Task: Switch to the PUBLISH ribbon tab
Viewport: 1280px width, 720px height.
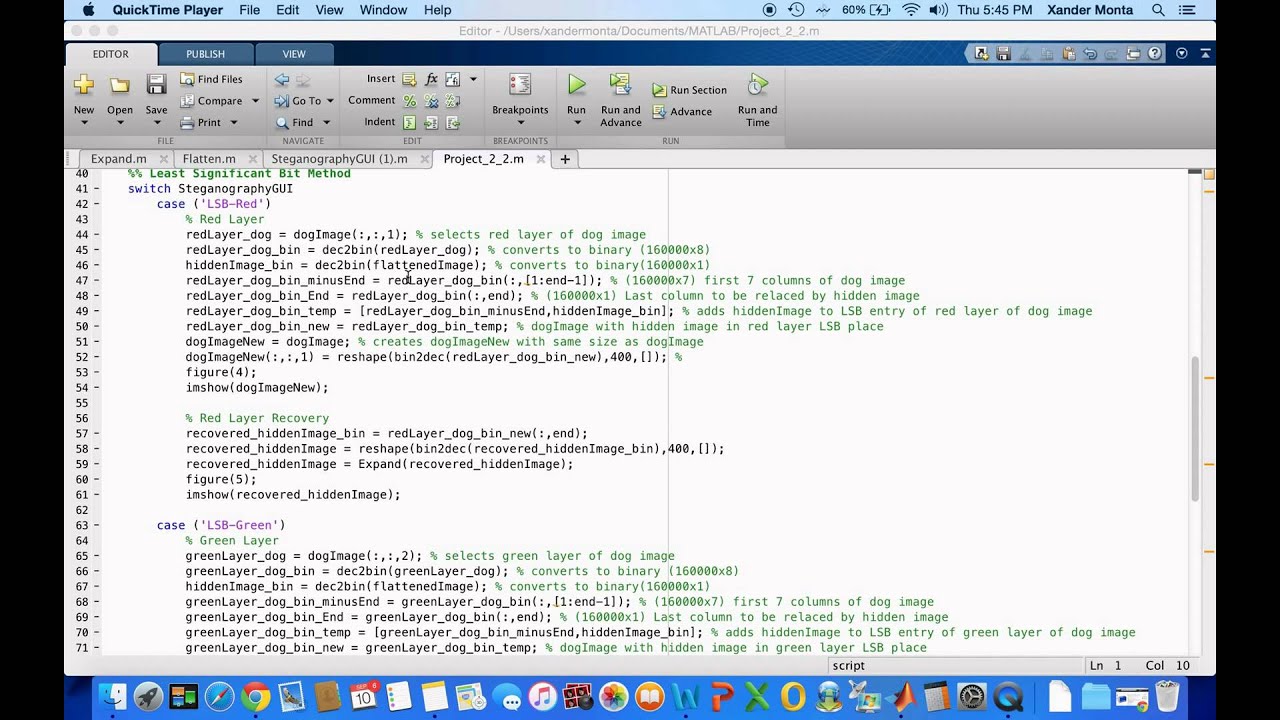Action: click(x=205, y=54)
